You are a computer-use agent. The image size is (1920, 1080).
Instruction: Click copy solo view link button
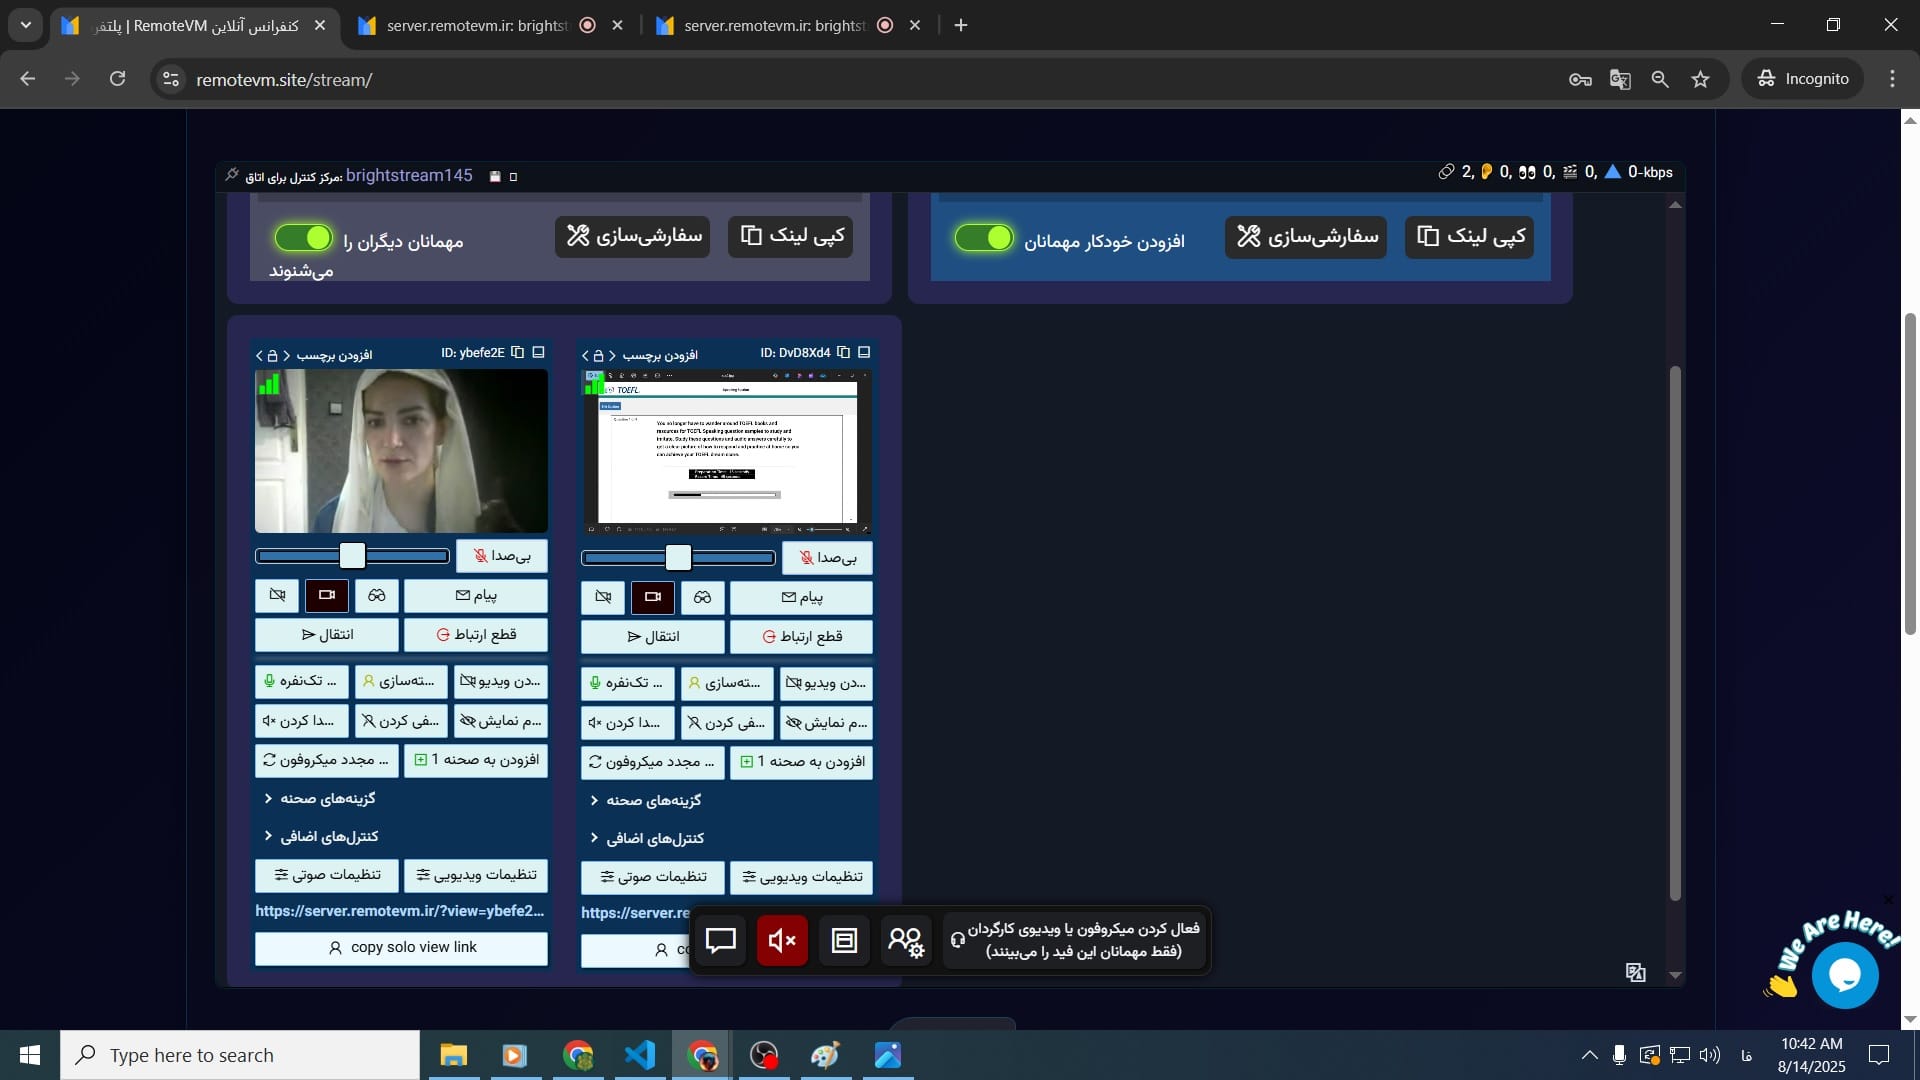click(401, 947)
